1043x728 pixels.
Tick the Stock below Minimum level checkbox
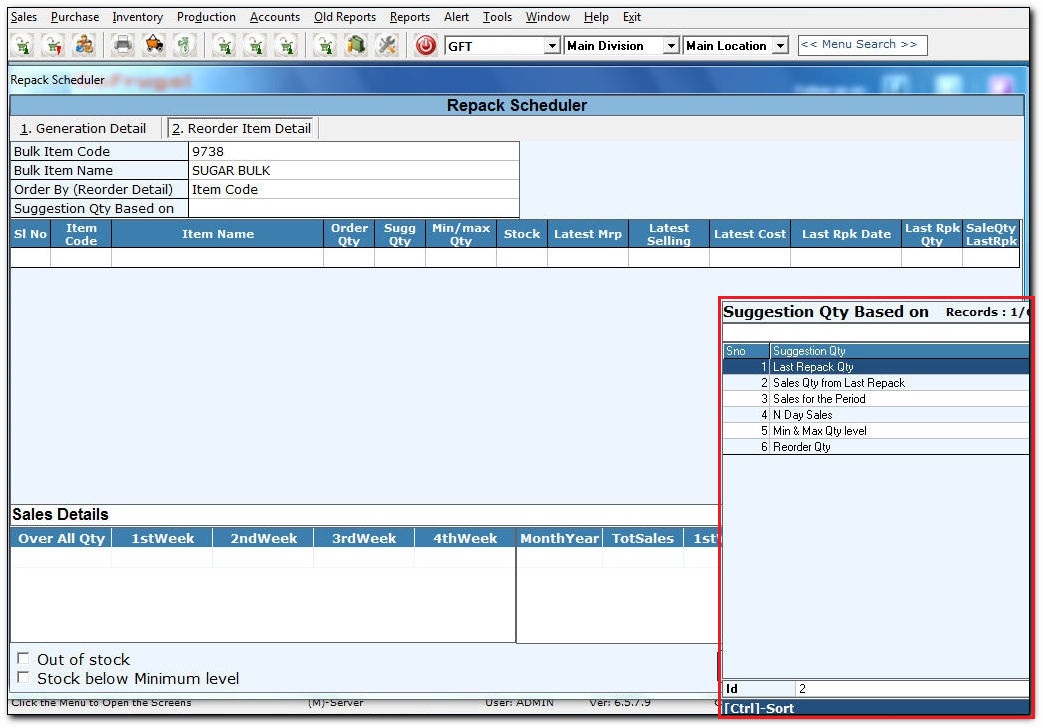pyautogui.click(x=23, y=678)
